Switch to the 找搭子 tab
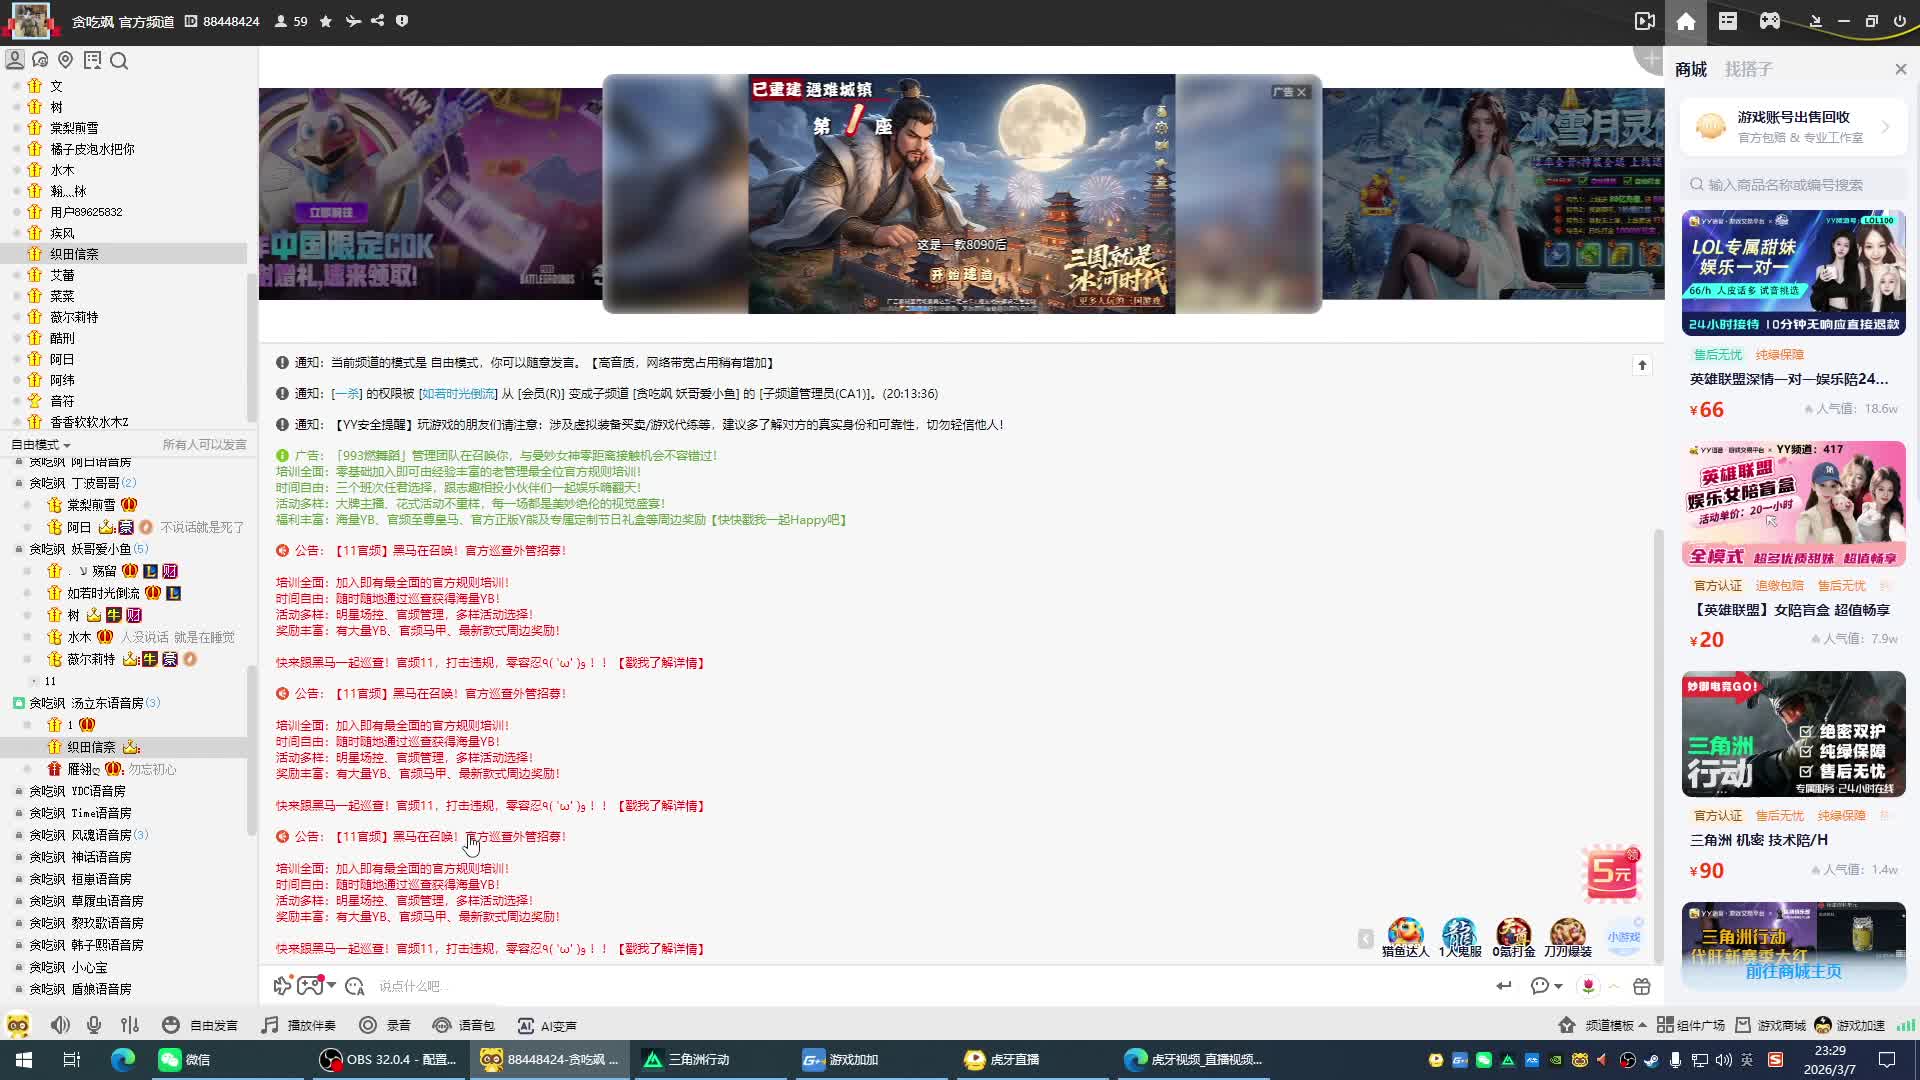Image resolution: width=1920 pixels, height=1080 pixels. [x=1748, y=69]
